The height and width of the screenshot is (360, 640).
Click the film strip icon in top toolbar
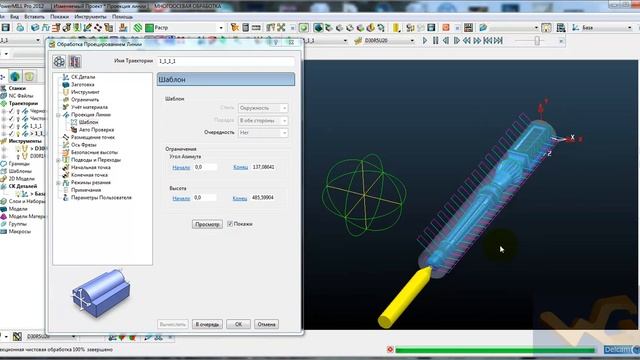click(x=468, y=27)
